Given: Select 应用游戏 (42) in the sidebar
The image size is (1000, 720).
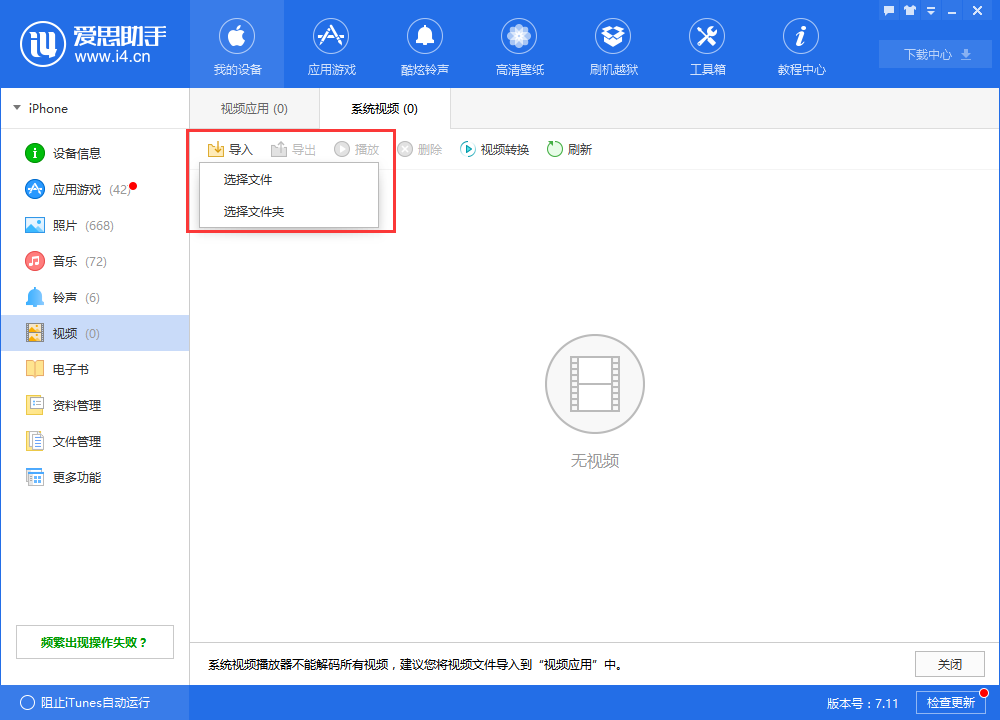Looking at the screenshot, I should click(95, 189).
